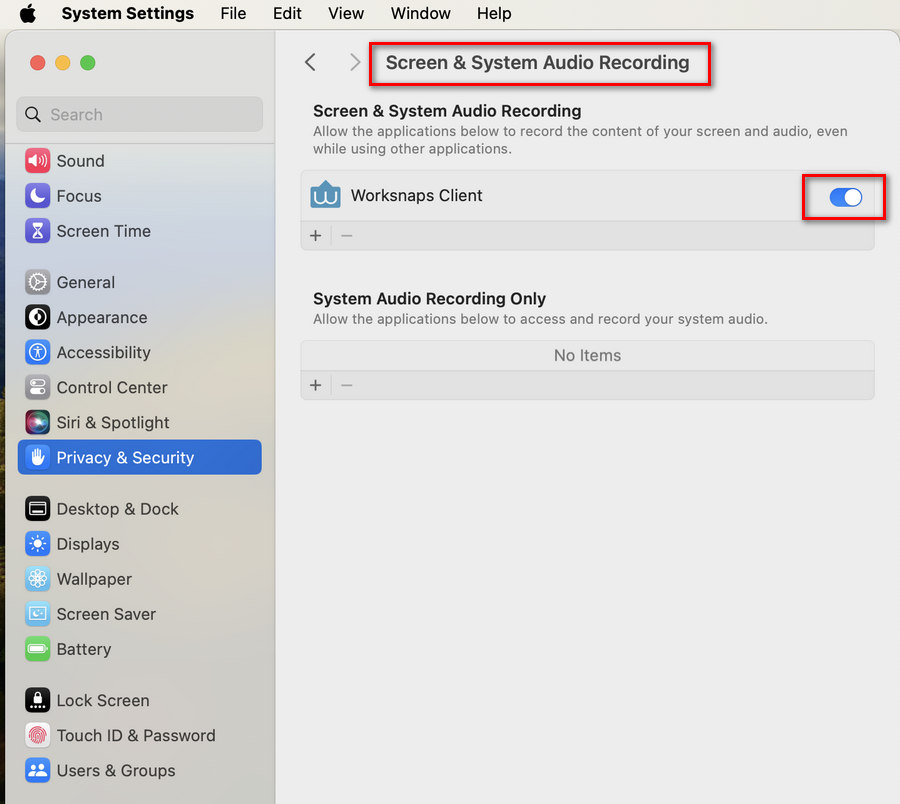Open Battery settings label
900x804 pixels.
84,649
